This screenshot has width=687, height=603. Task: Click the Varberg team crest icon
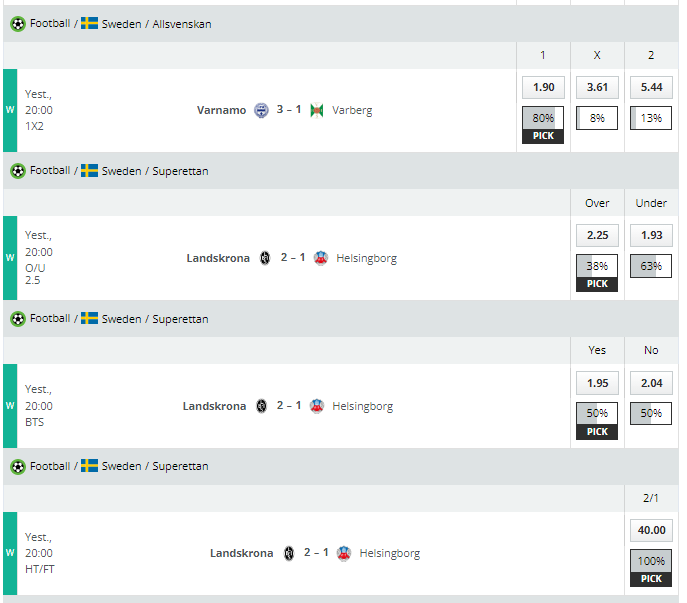coord(316,110)
